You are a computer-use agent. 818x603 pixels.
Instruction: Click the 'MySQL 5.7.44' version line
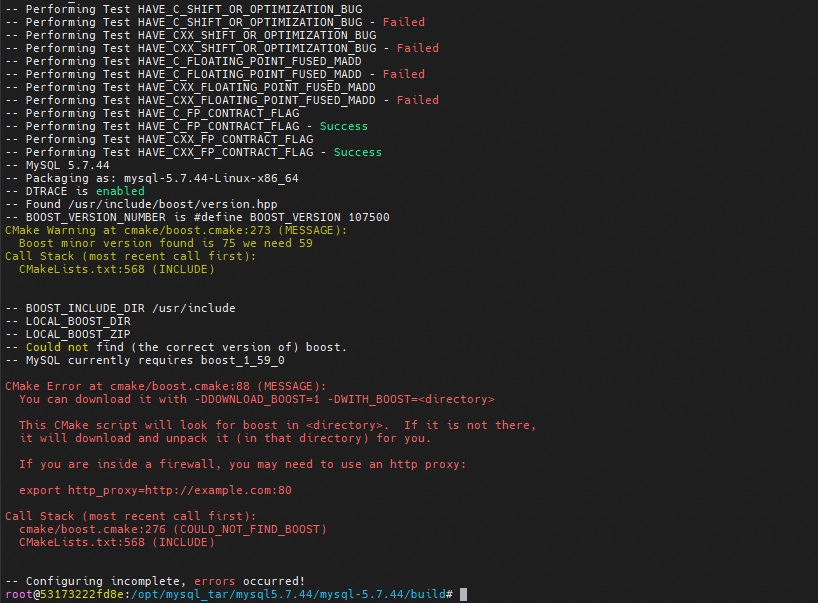[57, 165]
